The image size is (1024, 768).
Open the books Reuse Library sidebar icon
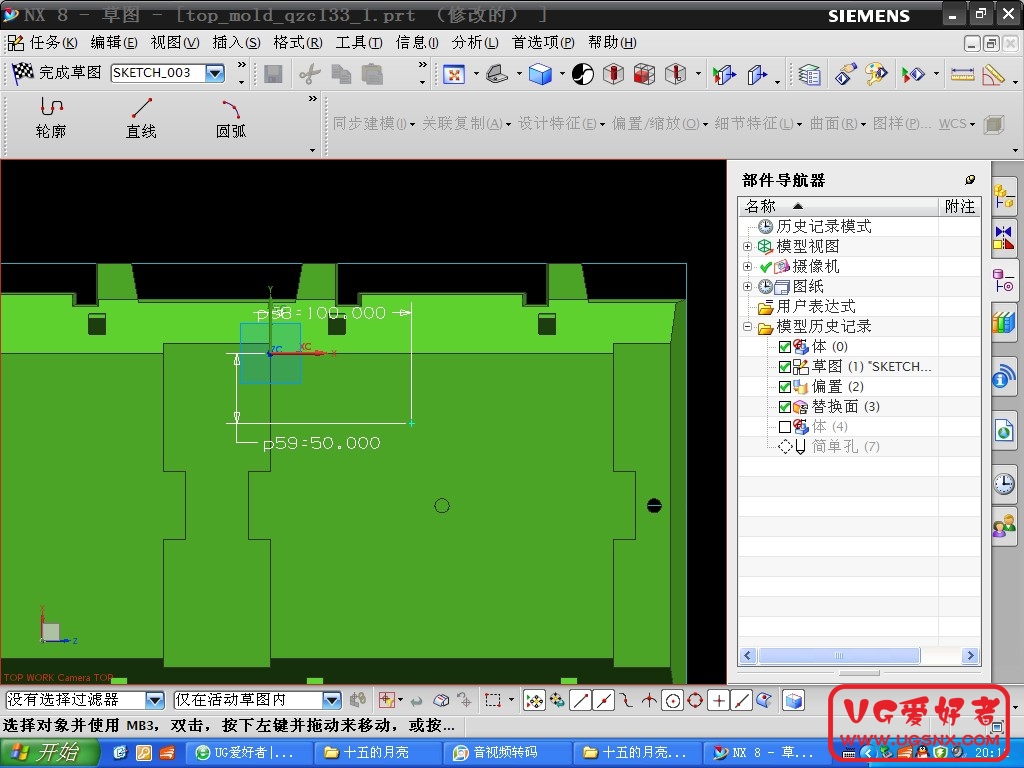point(1004,321)
